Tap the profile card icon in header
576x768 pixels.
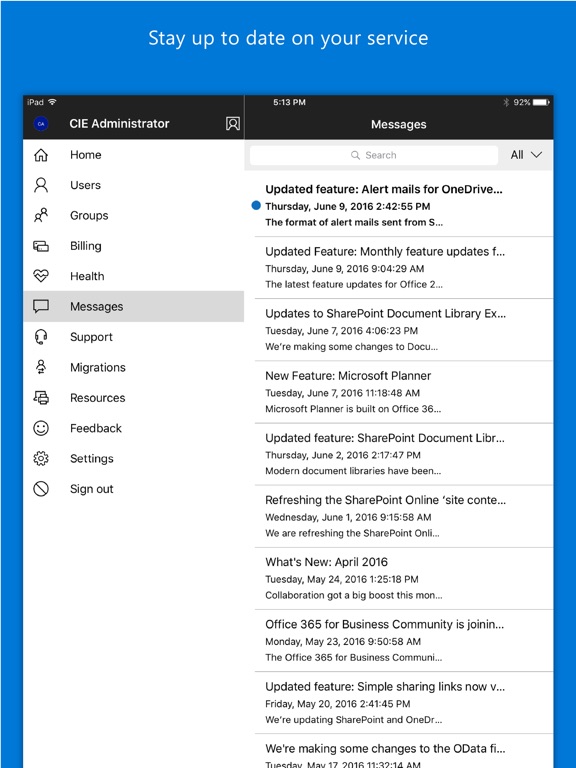click(x=233, y=123)
